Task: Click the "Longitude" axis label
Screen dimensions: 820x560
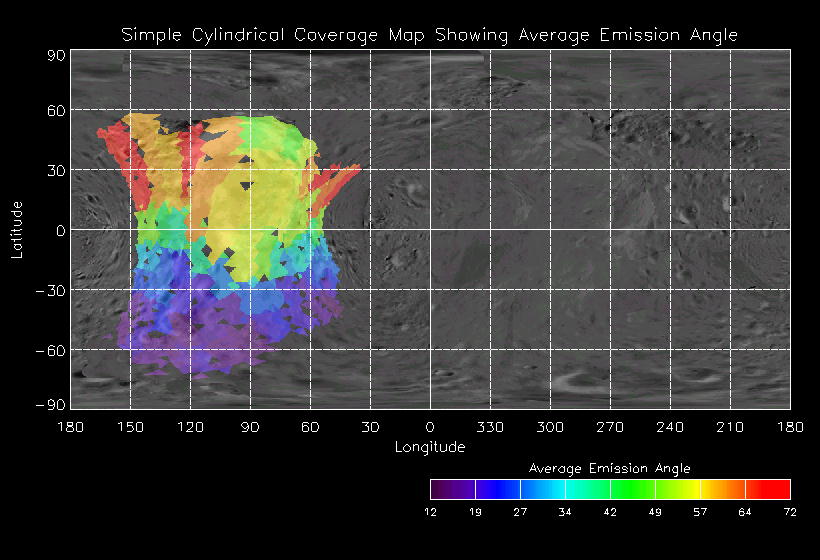Action: click(429, 447)
